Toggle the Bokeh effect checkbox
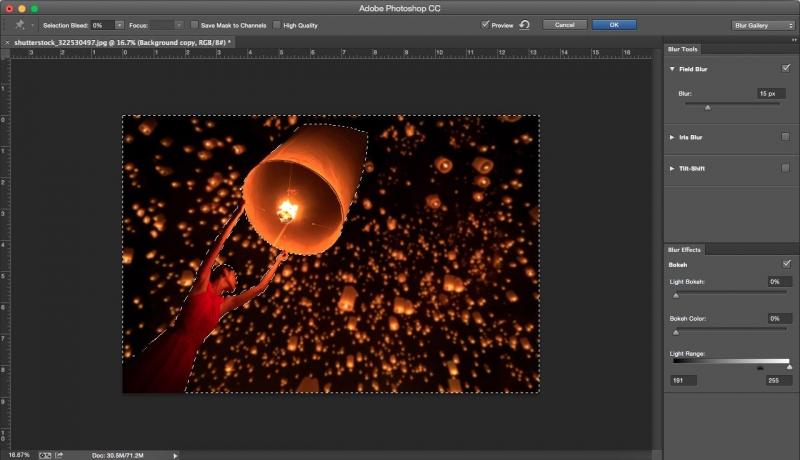 [785, 264]
